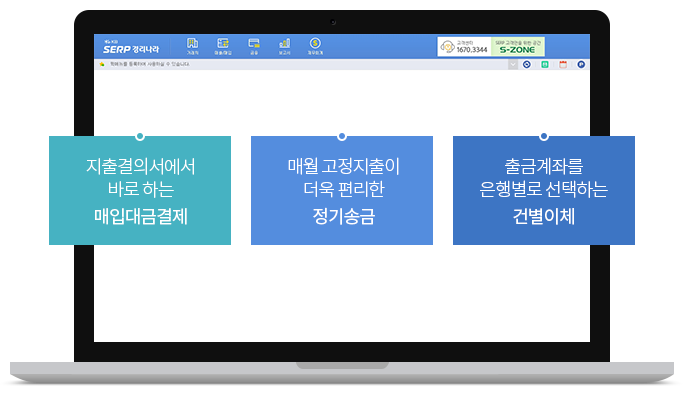
Task: Open the 보고서 chart icon menu
Action: tap(284, 46)
